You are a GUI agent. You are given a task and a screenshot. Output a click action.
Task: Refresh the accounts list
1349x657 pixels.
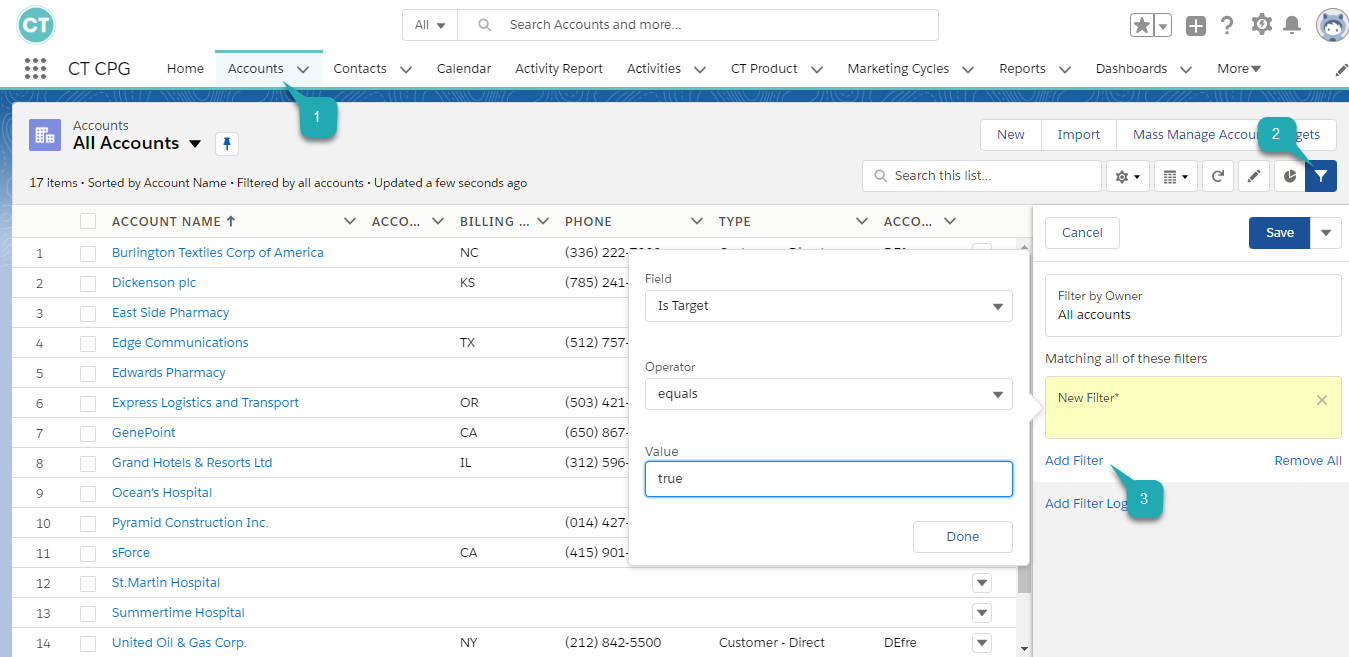[1217, 176]
